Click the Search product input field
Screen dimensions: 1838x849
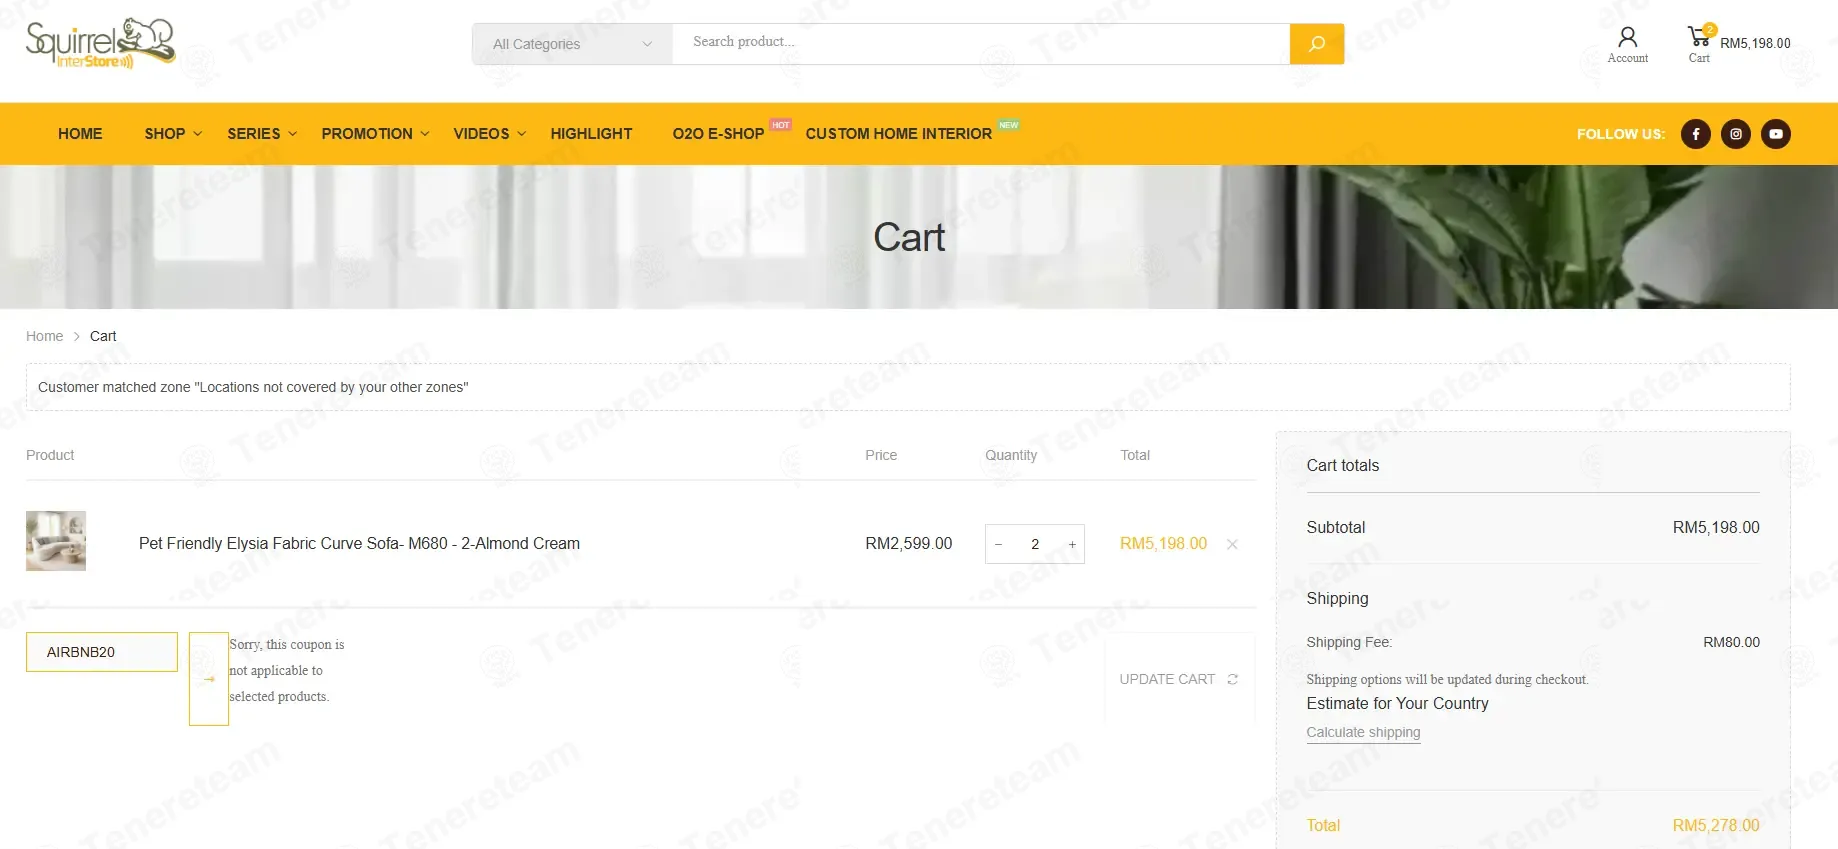981,42
